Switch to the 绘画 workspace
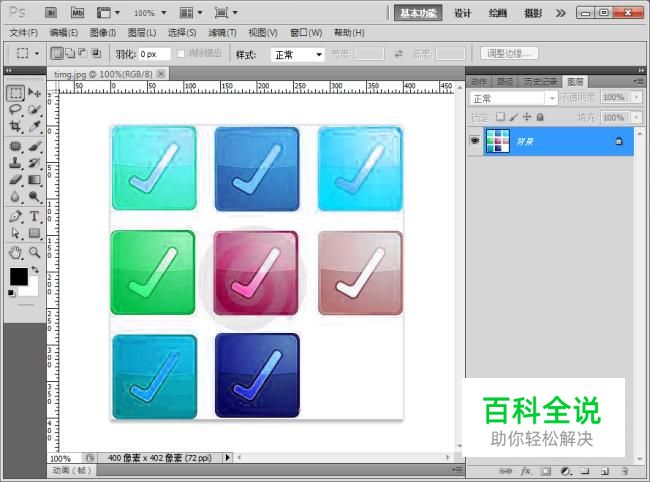650x482 pixels. (x=497, y=13)
